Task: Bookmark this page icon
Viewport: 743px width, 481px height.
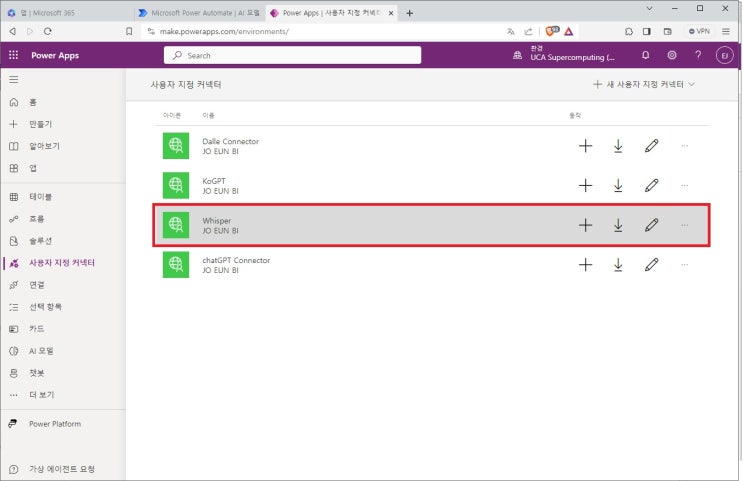Action: tap(129, 31)
